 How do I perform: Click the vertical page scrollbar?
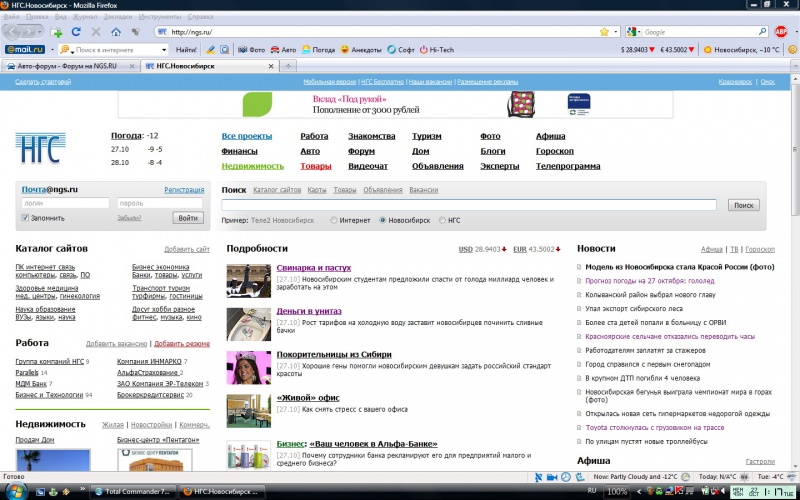click(793, 250)
